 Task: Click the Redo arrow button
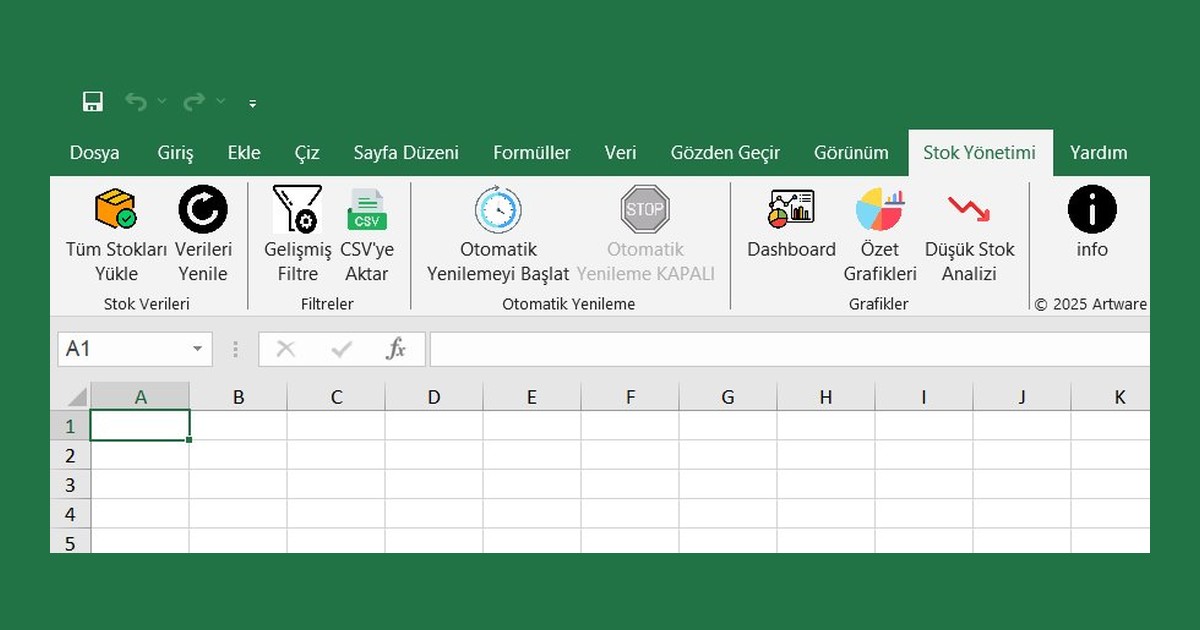tap(196, 102)
